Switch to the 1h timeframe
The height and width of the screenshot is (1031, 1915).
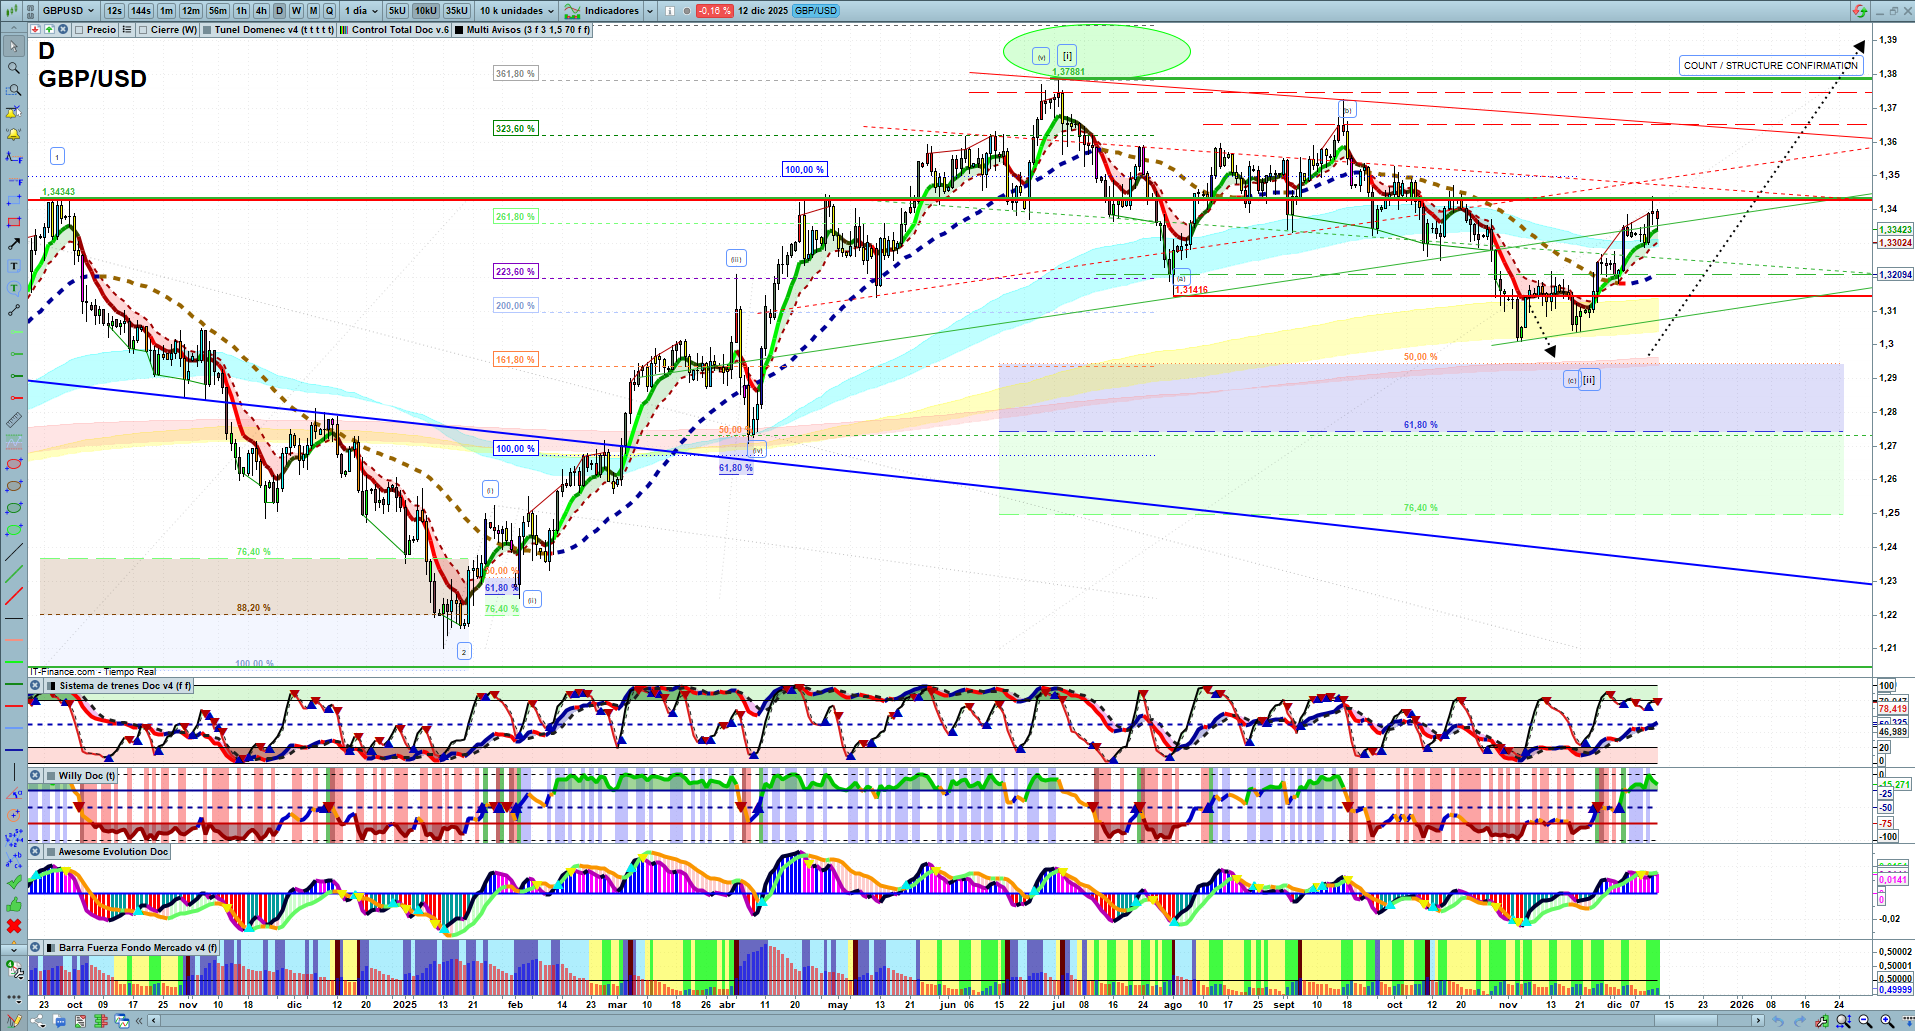pyautogui.click(x=241, y=11)
